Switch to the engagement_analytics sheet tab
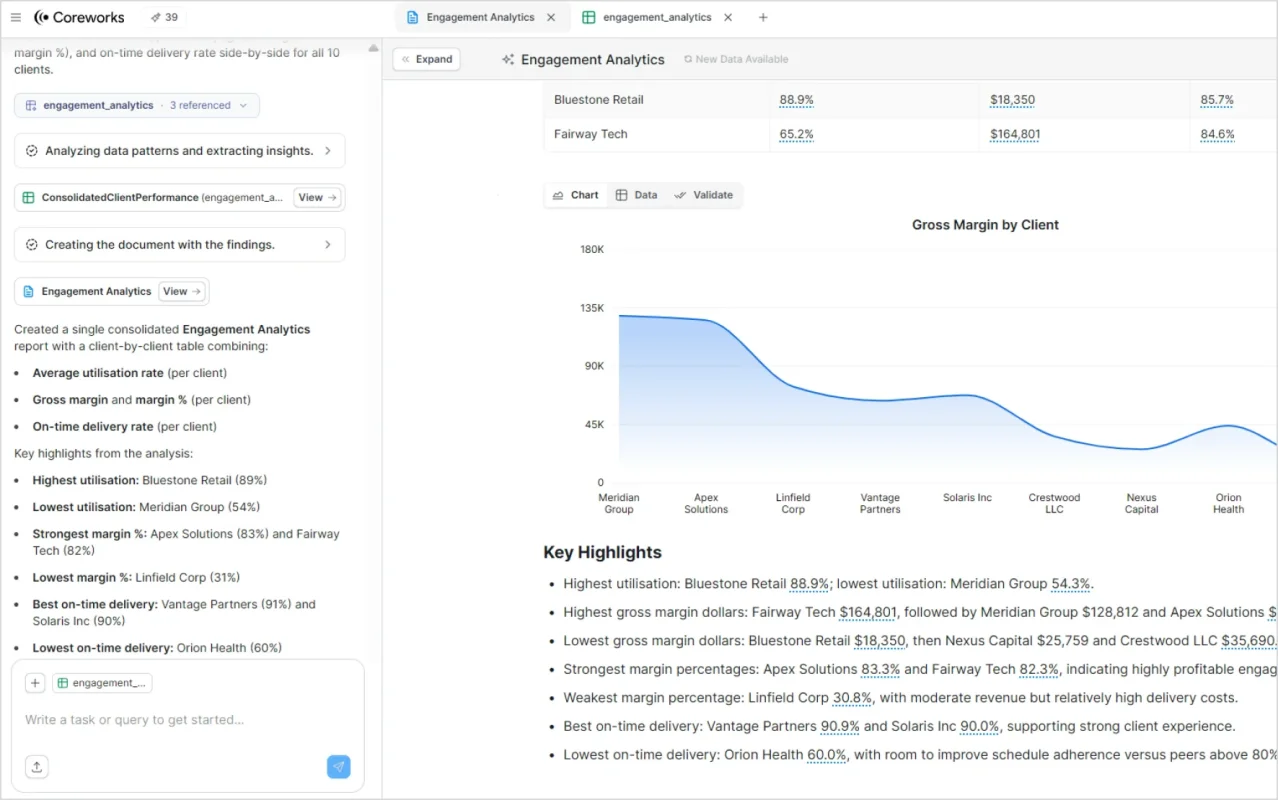Viewport: 1278px width, 800px height. (655, 17)
